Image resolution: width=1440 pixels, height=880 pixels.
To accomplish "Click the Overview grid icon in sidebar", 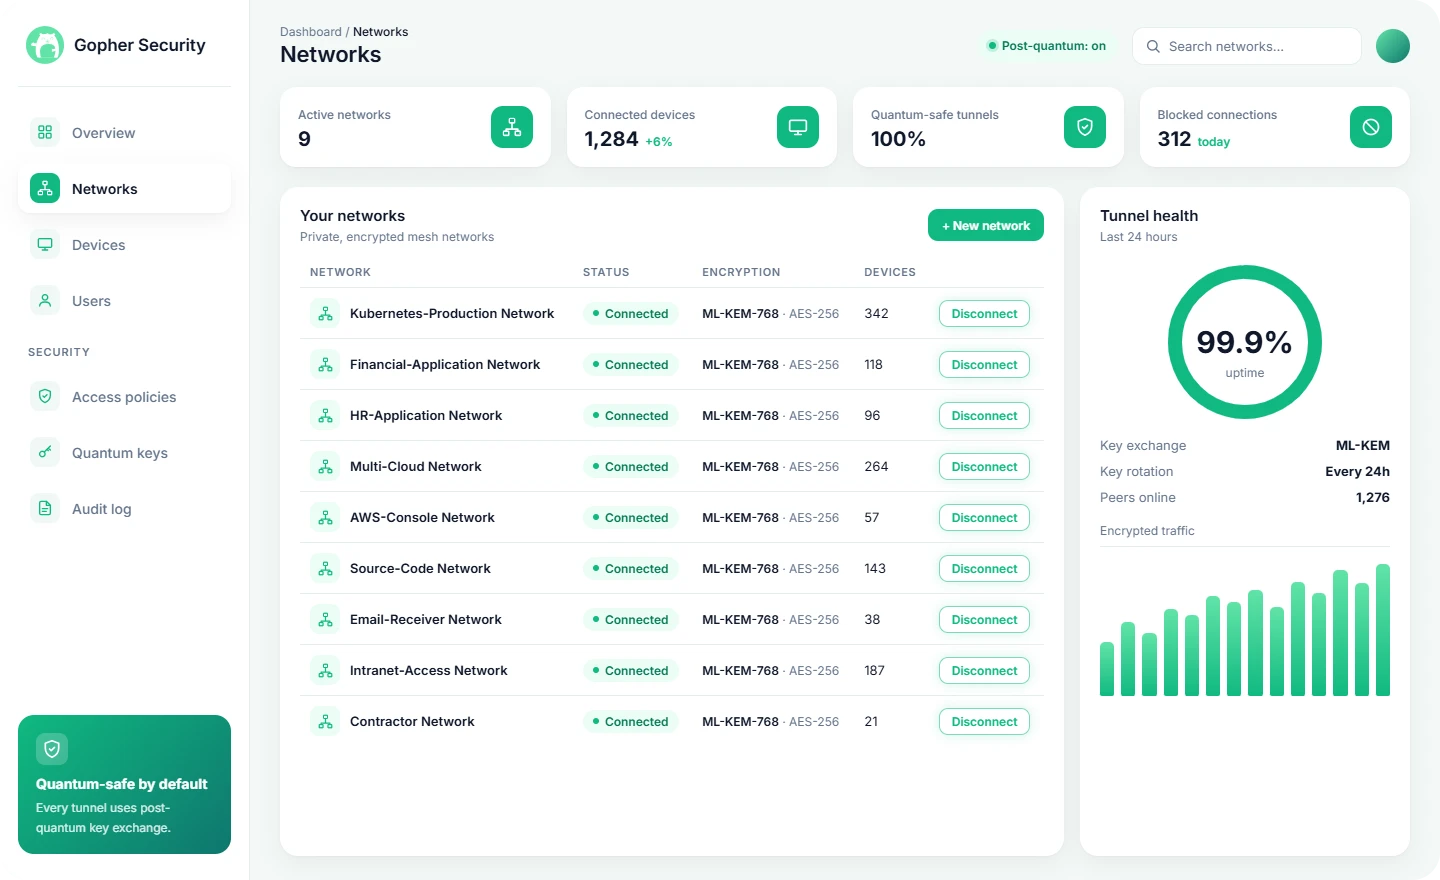I will pos(45,132).
